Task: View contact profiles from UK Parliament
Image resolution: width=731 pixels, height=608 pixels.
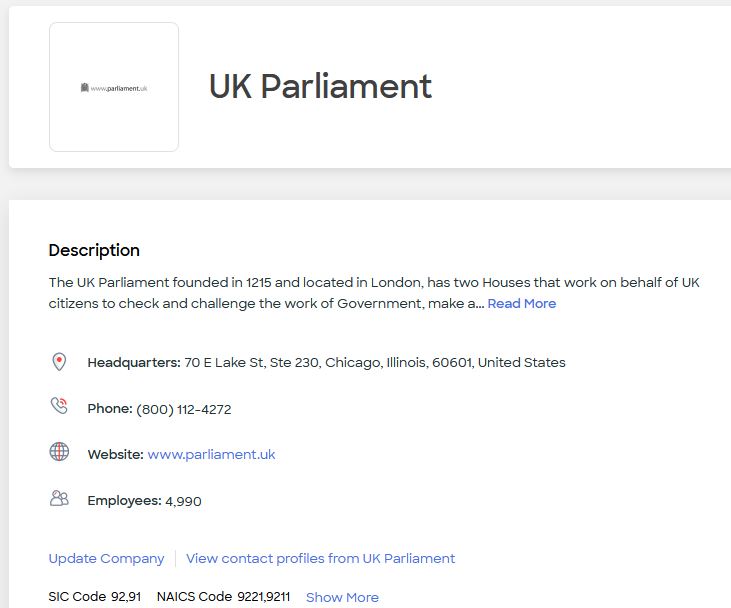Action: pos(320,558)
